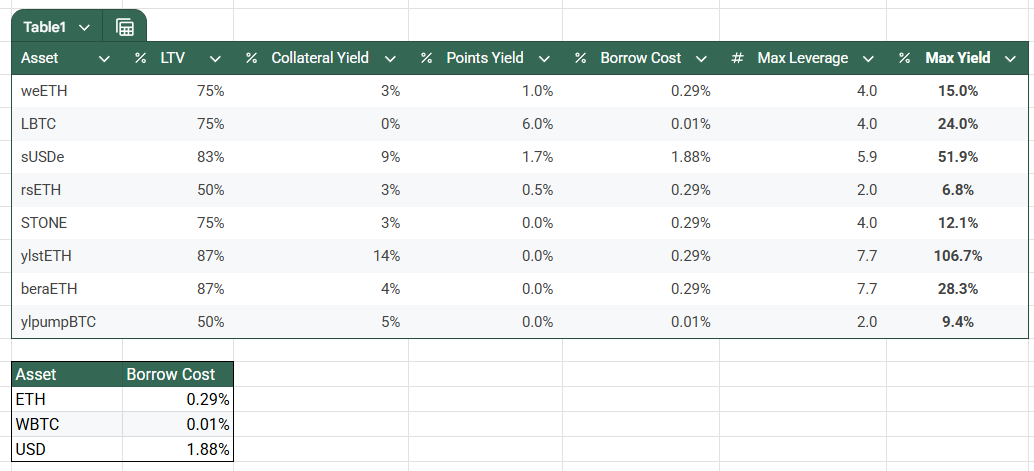Open the Collateral Yield column dropdown
This screenshot has width=1034, height=471.
(390, 59)
